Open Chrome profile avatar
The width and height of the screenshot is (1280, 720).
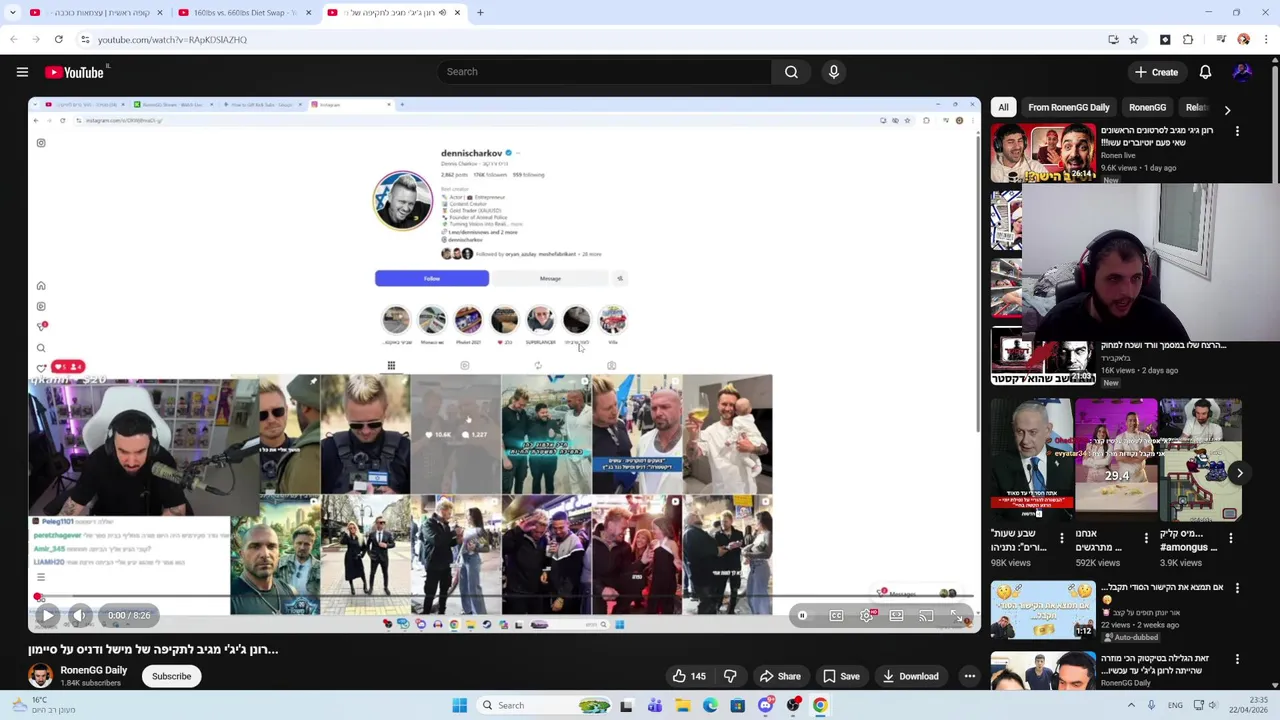click(x=1243, y=40)
